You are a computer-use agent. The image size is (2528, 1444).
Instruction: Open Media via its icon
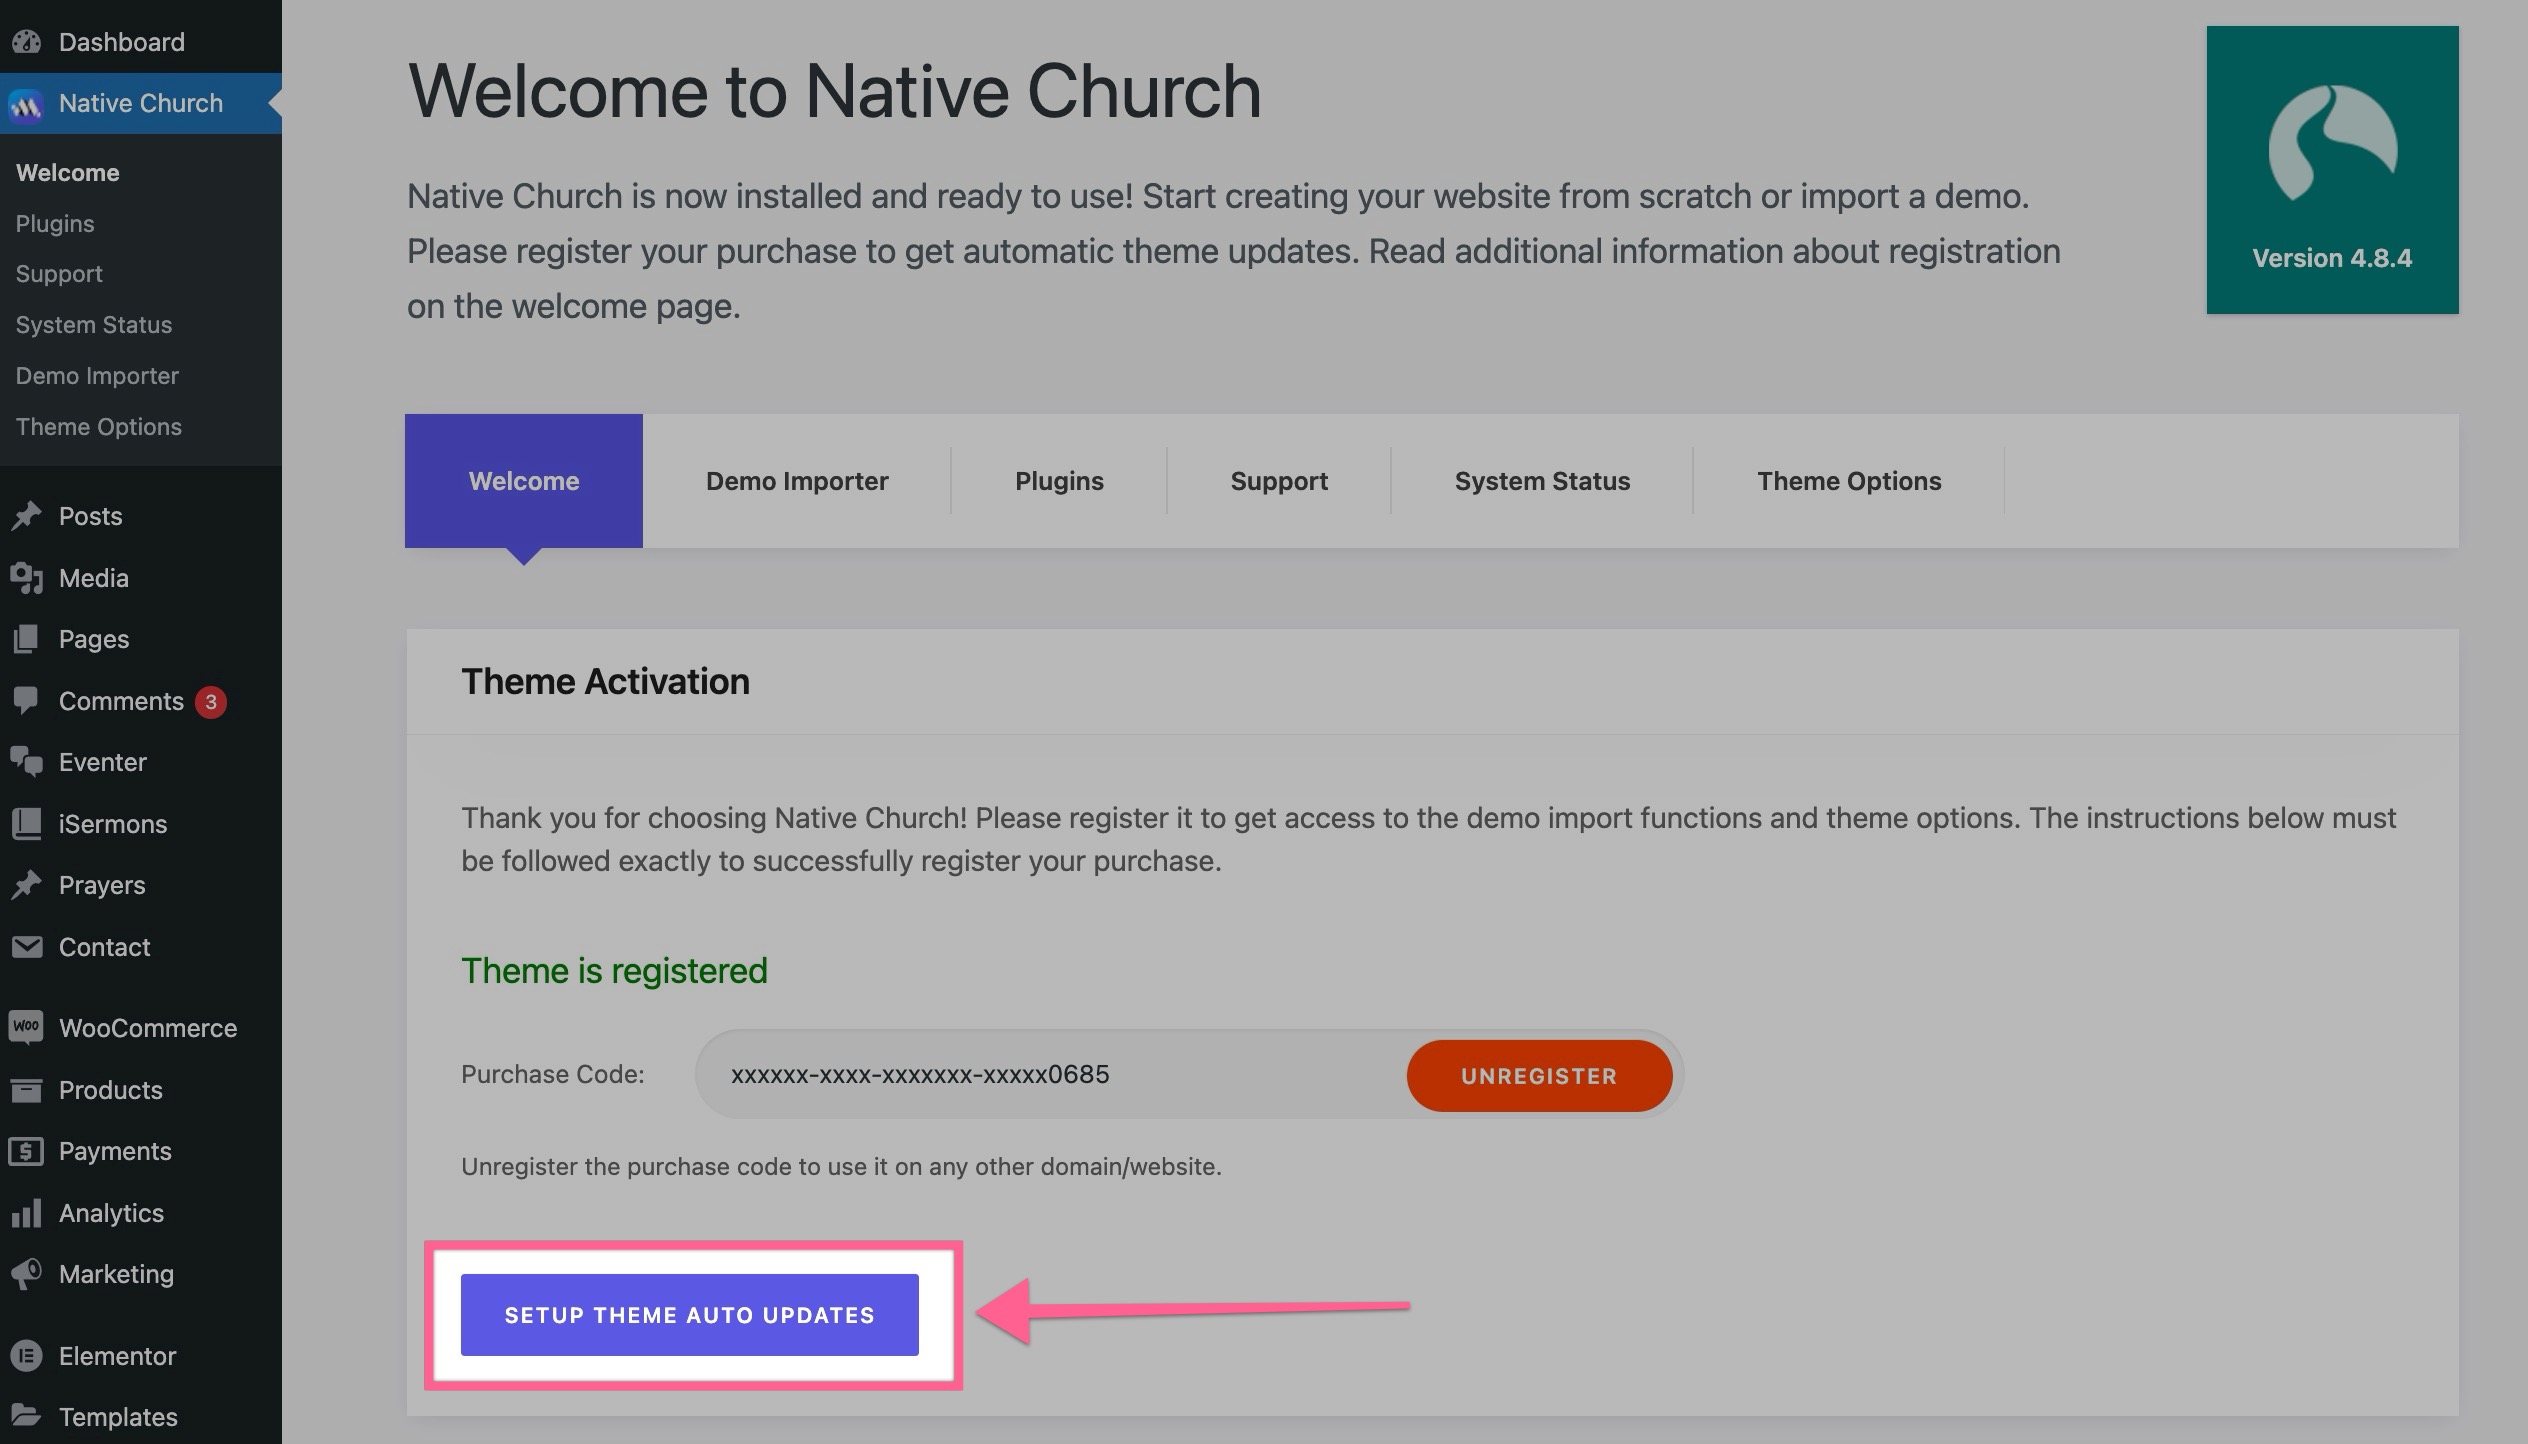[x=27, y=578]
